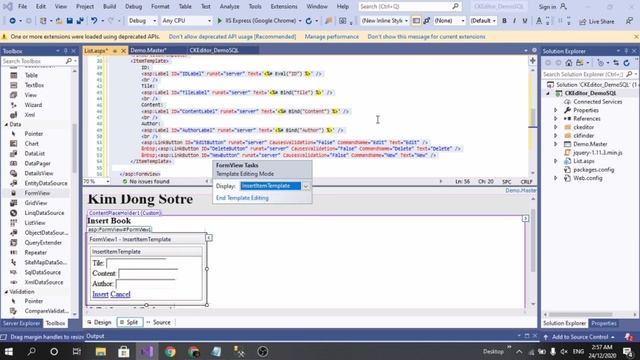Open Microsoft Store from the taskbar
640x360 pixels.
(124, 352)
